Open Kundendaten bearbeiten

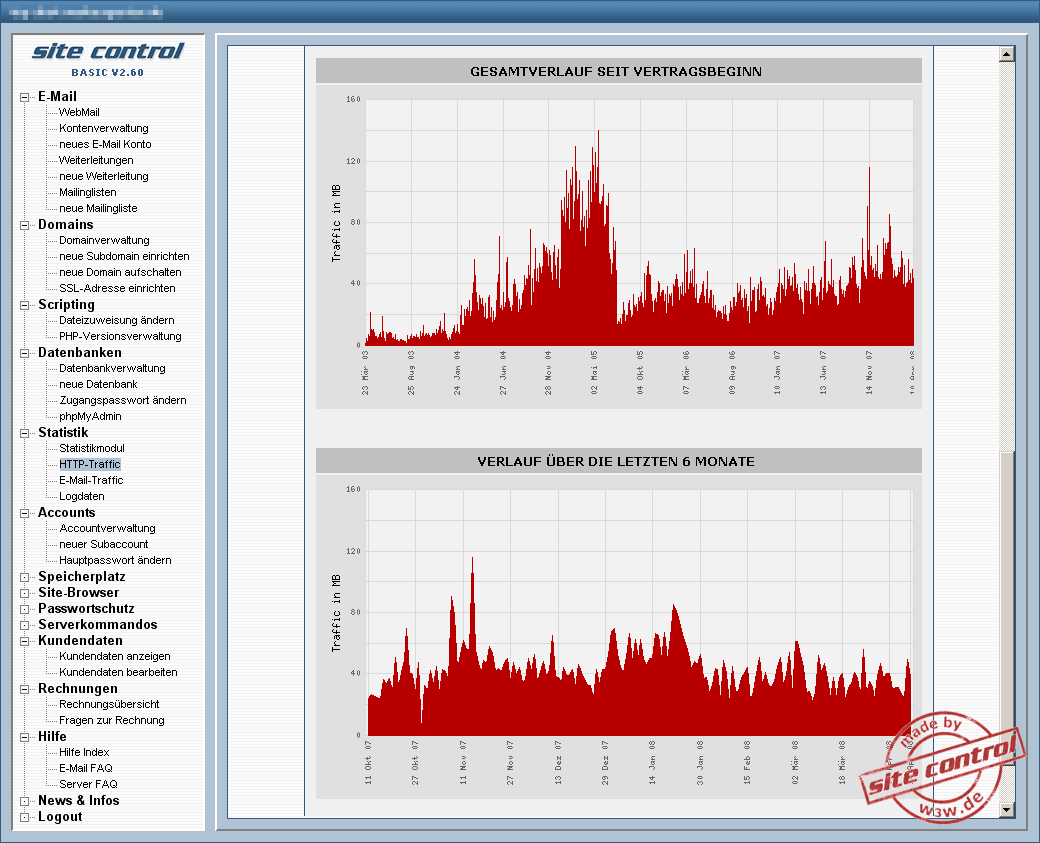click(x=118, y=672)
